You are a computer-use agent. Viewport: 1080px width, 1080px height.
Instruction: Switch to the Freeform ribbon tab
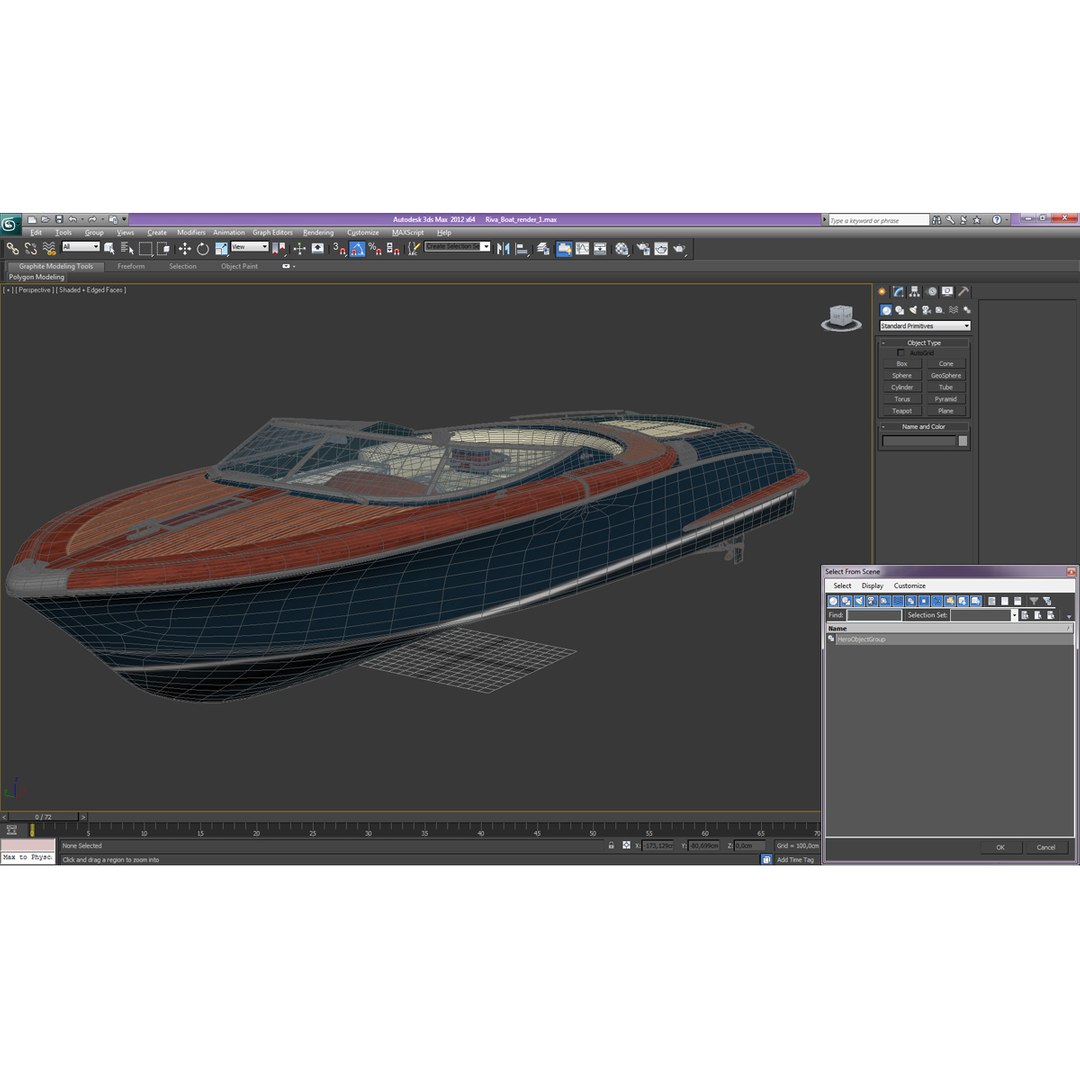click(x=131, y=267)
